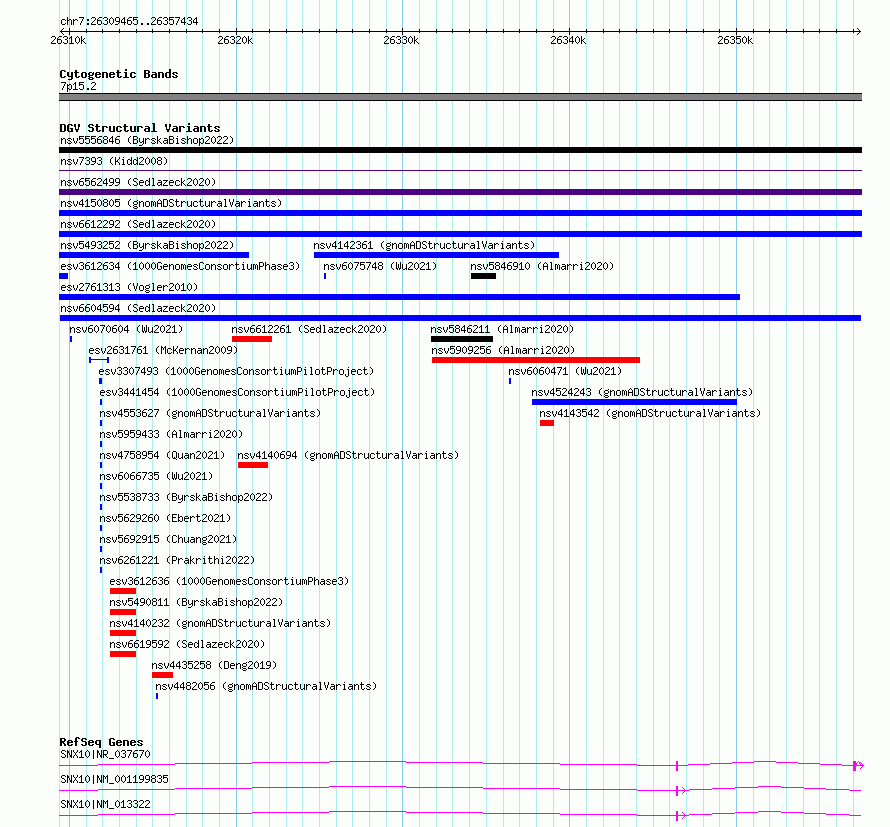
Task: Click the SNX10|NM_013322 transcript label
Action: (105, 804)
